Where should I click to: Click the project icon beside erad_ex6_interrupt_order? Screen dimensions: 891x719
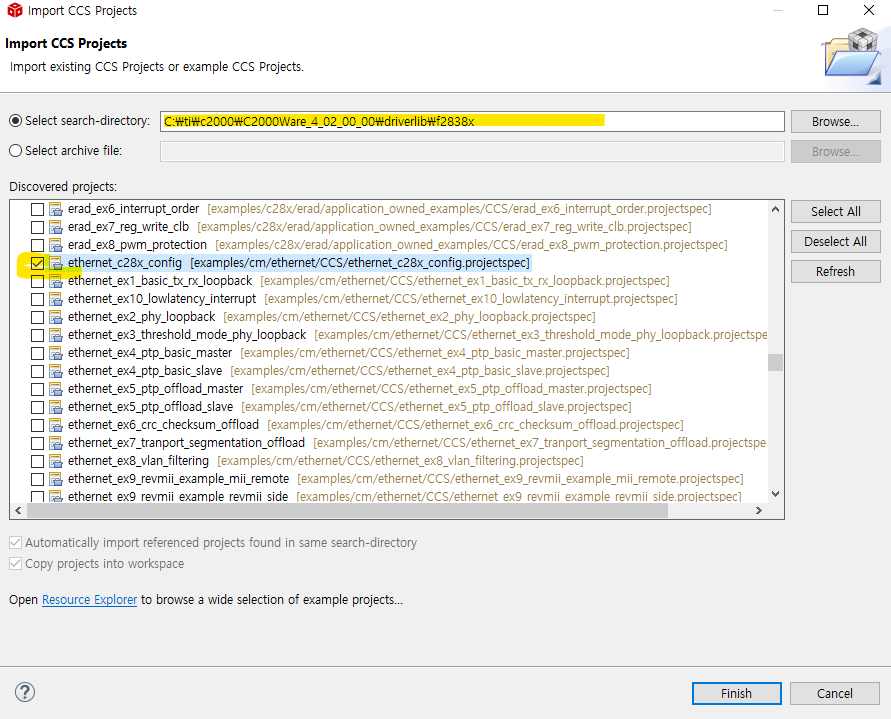pos(56,209)
